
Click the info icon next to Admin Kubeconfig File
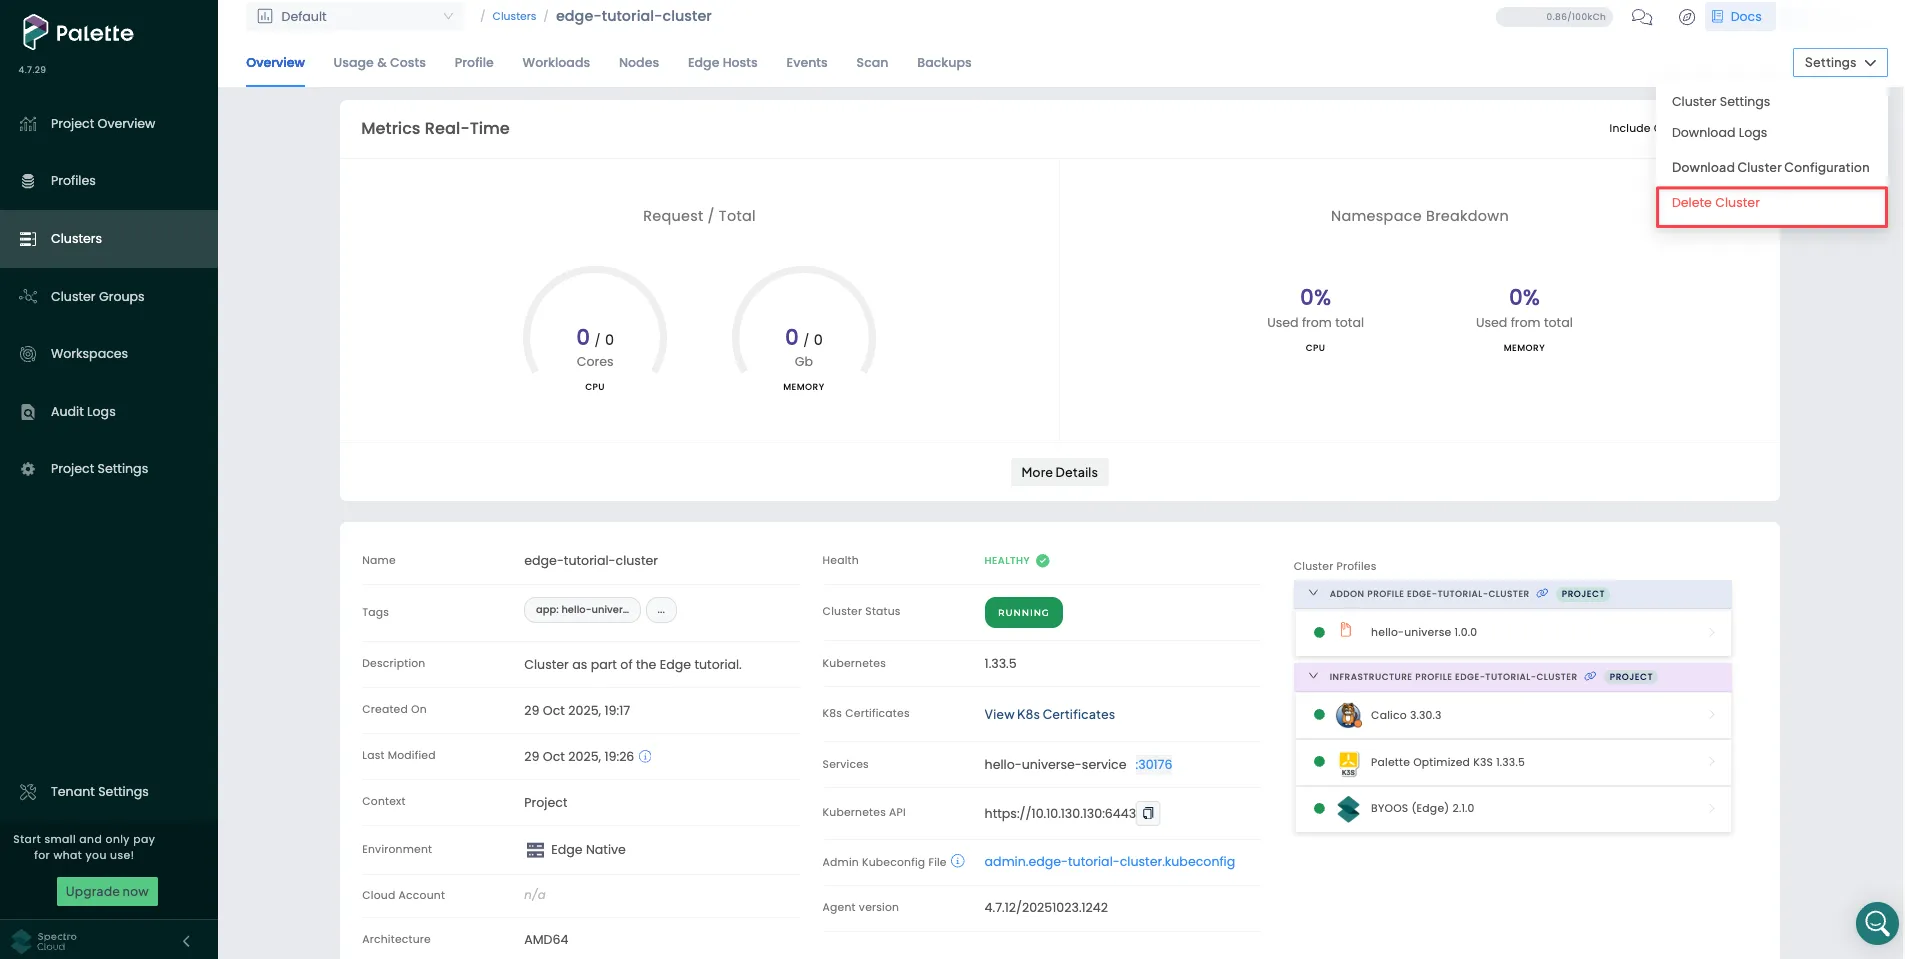pyautogui.click(x=957, y=861)
